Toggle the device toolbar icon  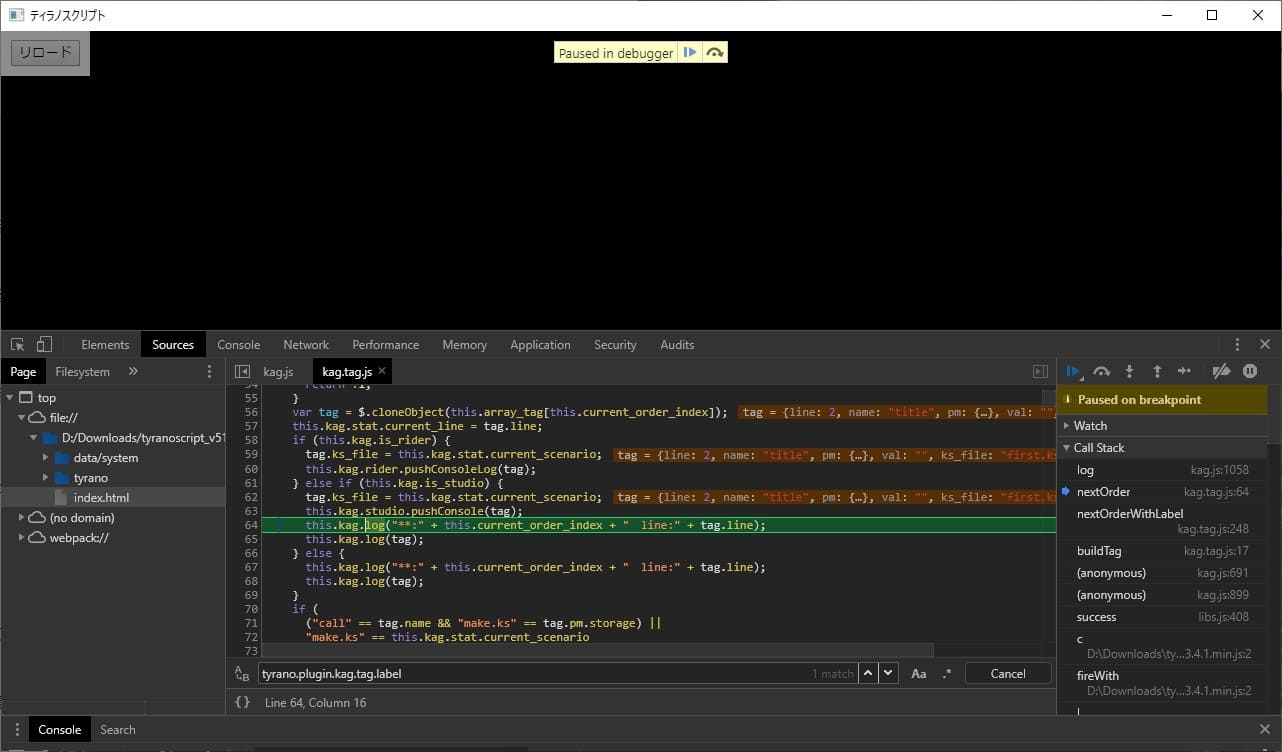(x=44, y=345)
